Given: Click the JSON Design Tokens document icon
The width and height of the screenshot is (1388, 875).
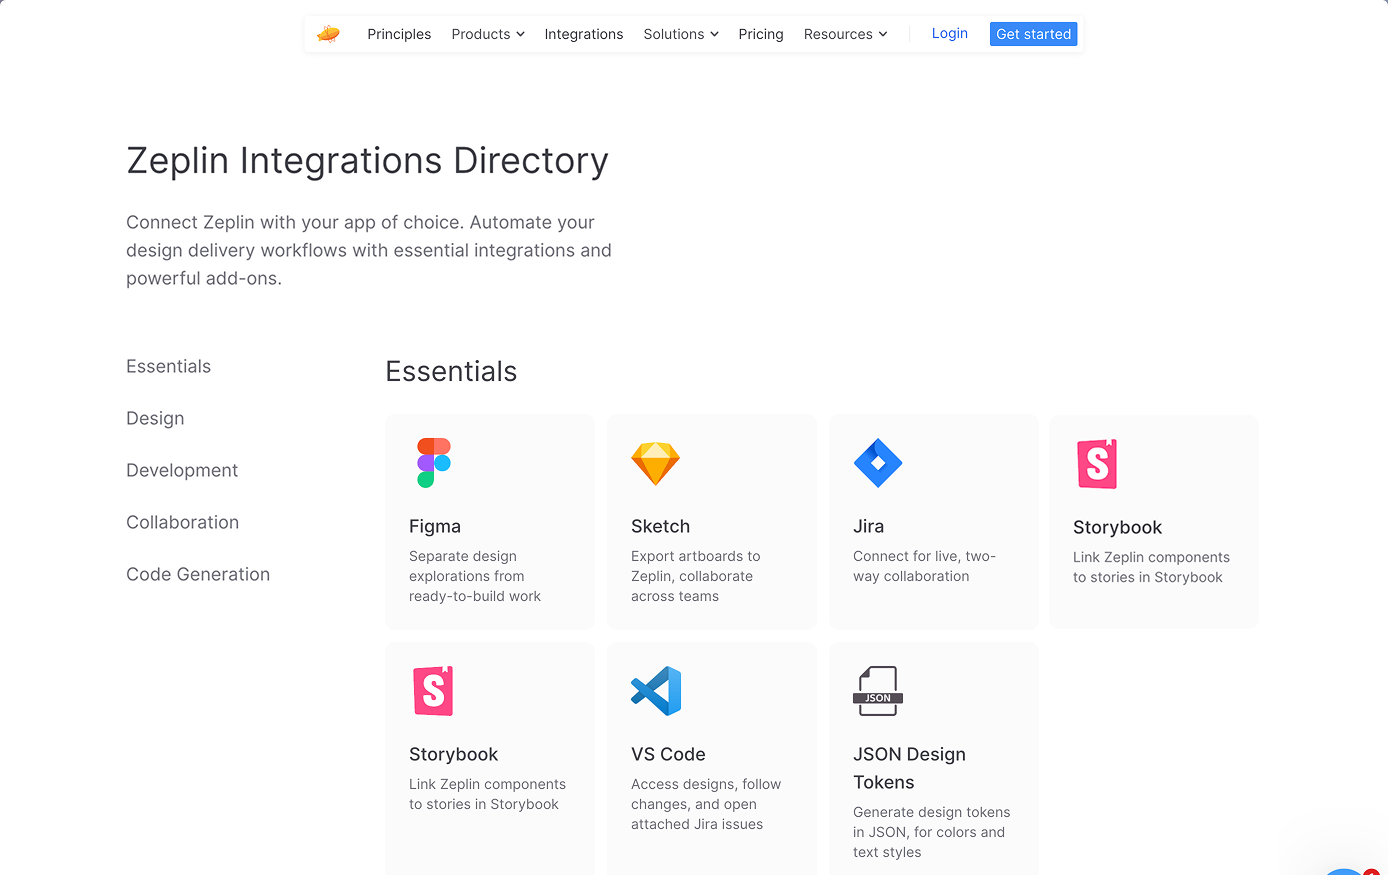Looking at the screenshot, I should pyautogui.click(x=878, y=690).
